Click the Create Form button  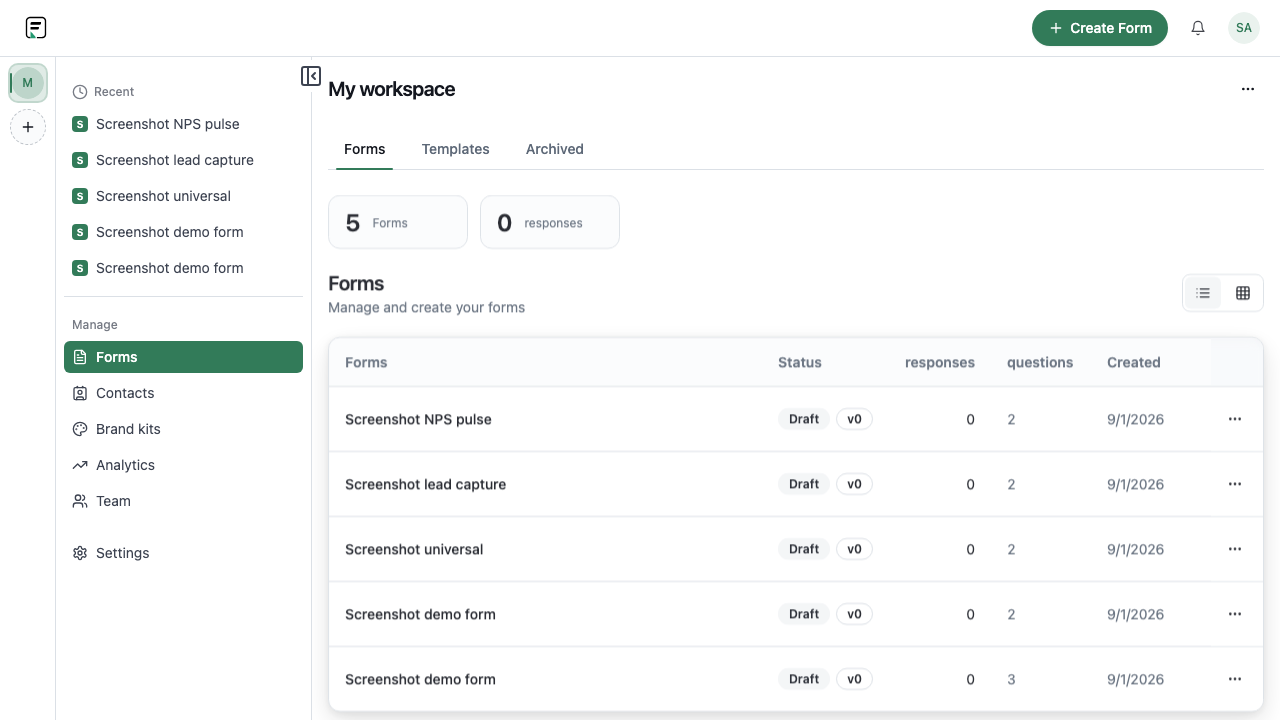point(1100,28)
